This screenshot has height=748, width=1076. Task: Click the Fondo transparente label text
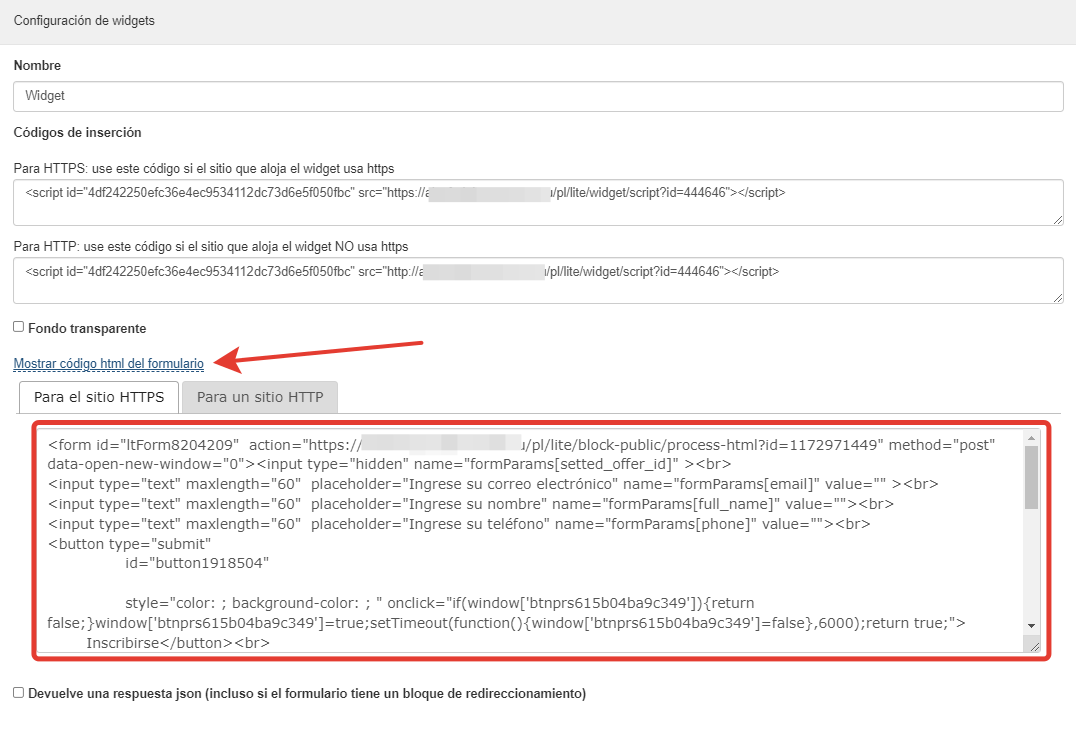point(87,329)
